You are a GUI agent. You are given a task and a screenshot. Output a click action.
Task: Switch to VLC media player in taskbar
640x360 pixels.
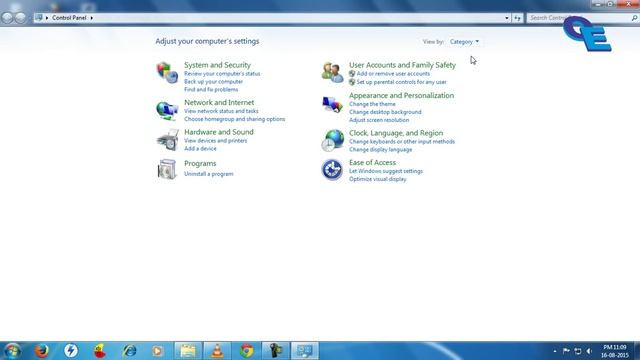tap(217, 351)
